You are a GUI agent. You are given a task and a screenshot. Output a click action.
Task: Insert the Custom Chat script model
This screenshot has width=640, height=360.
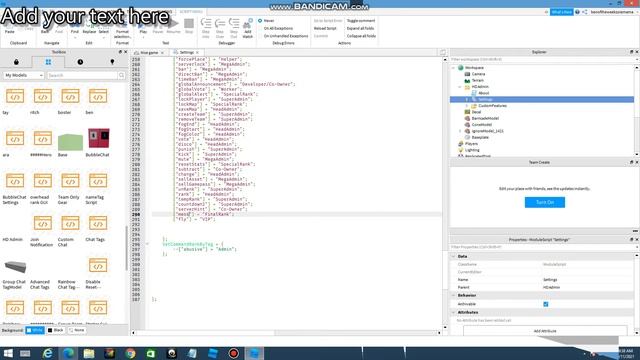(70, 223)
